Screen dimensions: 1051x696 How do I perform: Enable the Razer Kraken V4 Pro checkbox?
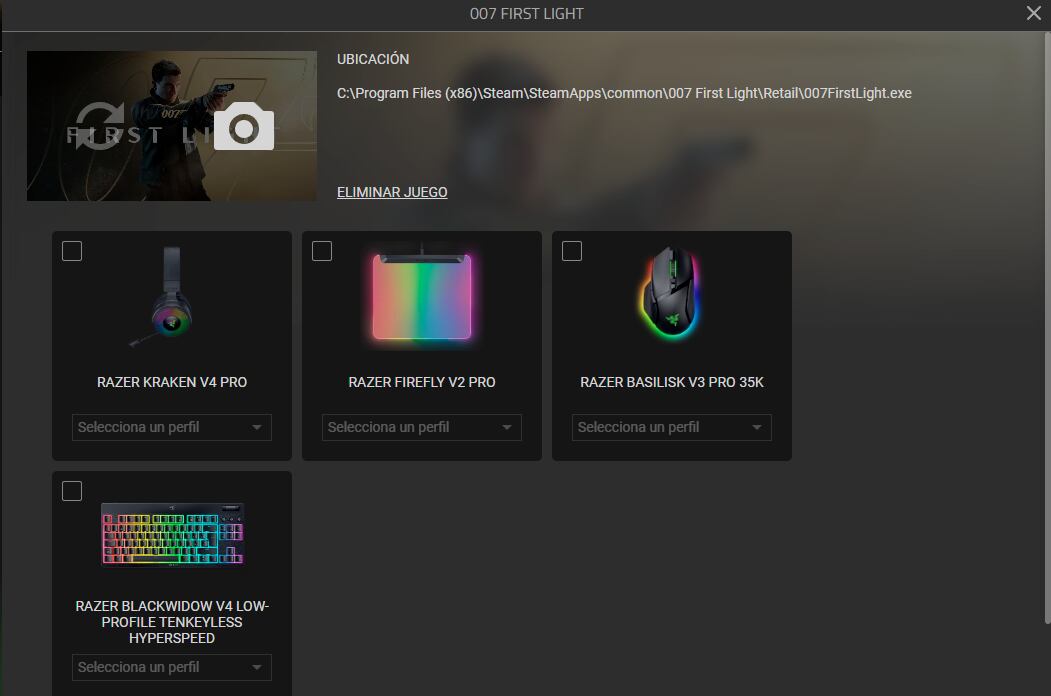click(x=72, y=251)
